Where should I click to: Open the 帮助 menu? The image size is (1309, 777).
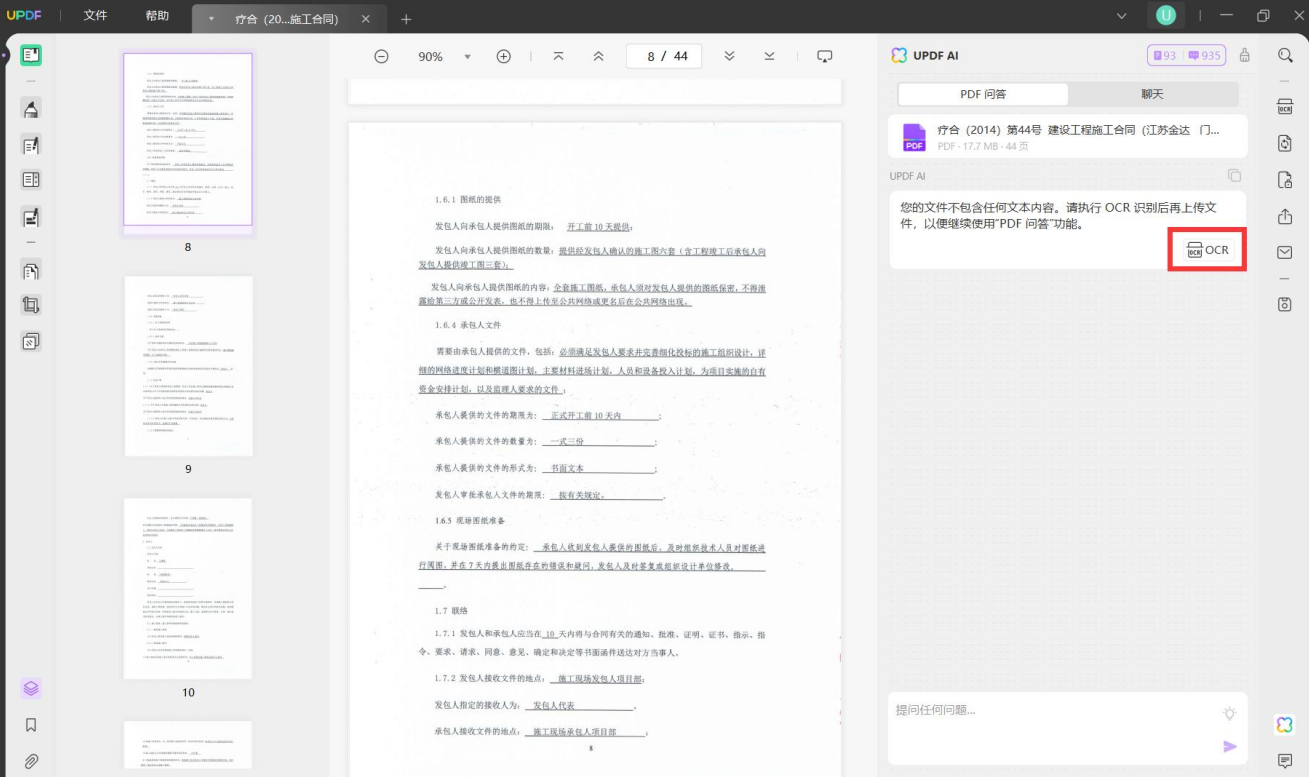click(x=157, y=16)
